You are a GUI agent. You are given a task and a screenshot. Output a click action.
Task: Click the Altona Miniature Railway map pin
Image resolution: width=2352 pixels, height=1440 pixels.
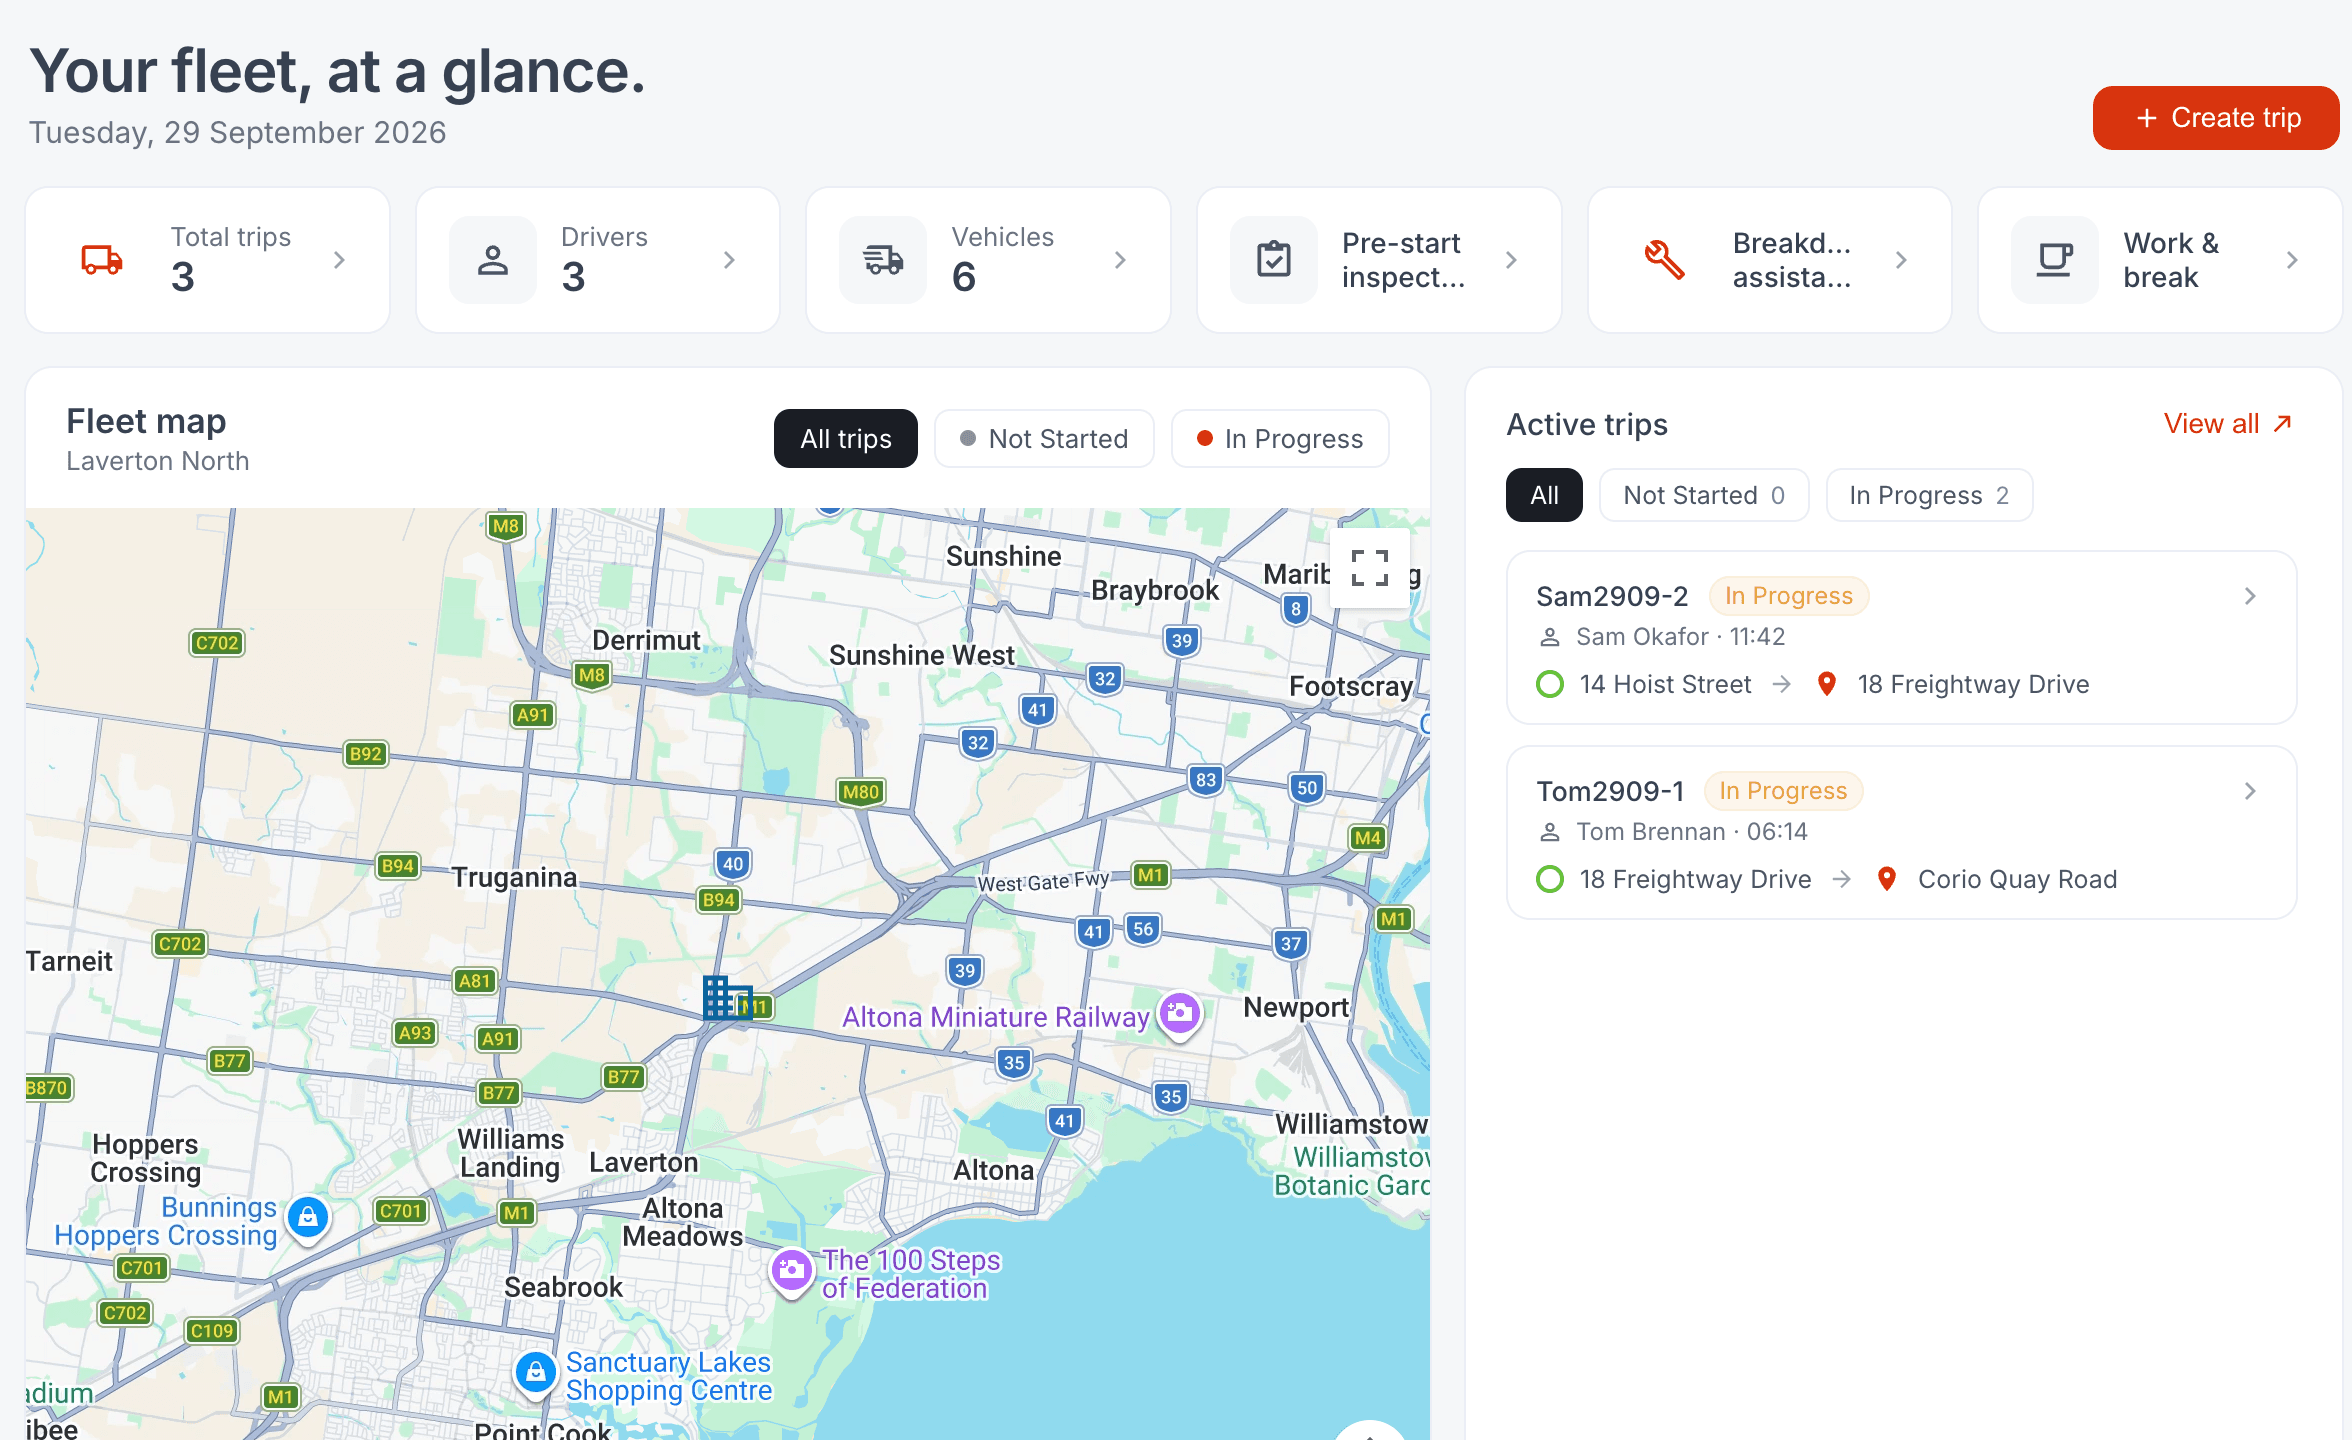click(1180, 1014)
